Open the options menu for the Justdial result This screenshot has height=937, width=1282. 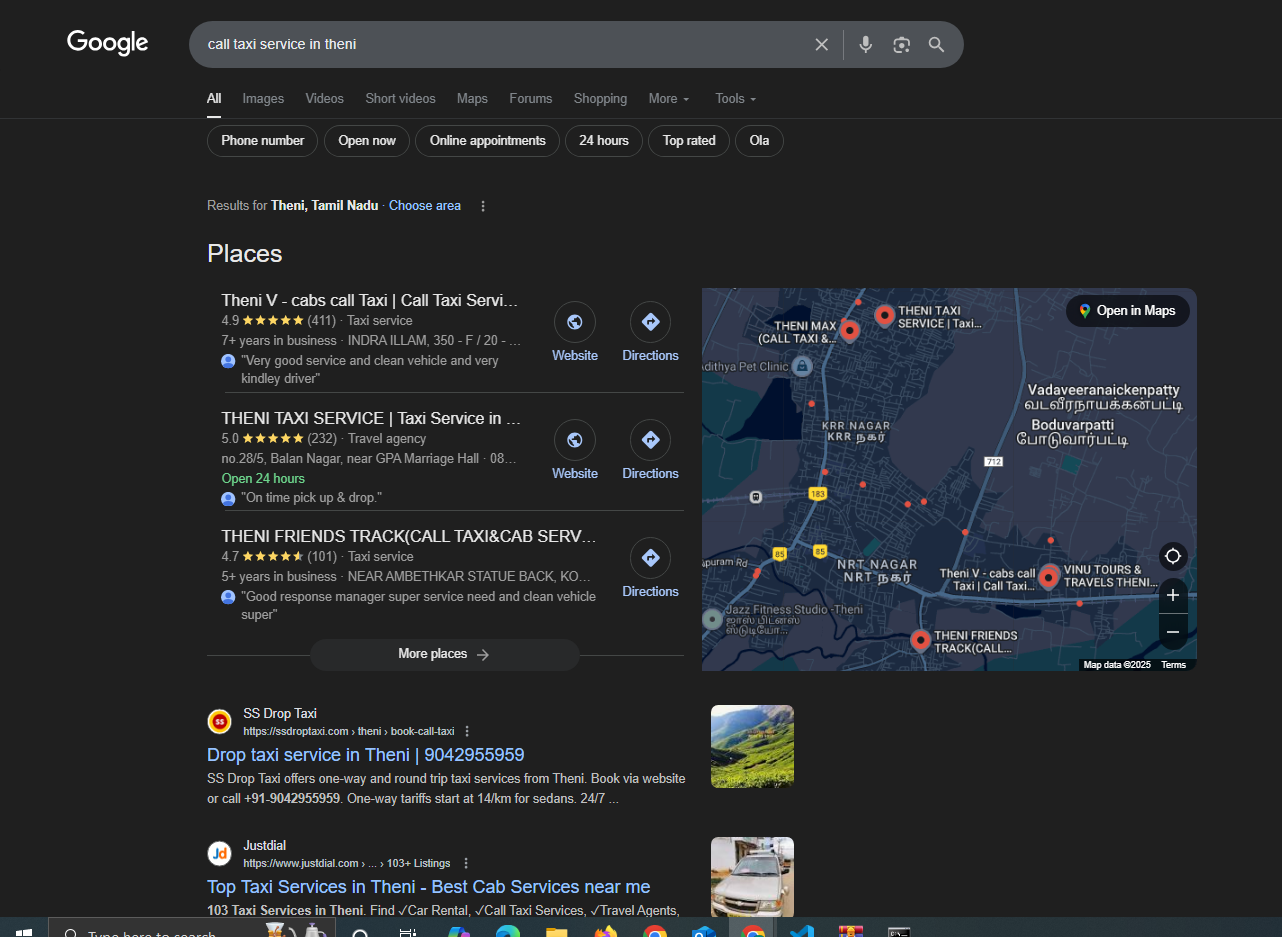(x=466, y=863)
